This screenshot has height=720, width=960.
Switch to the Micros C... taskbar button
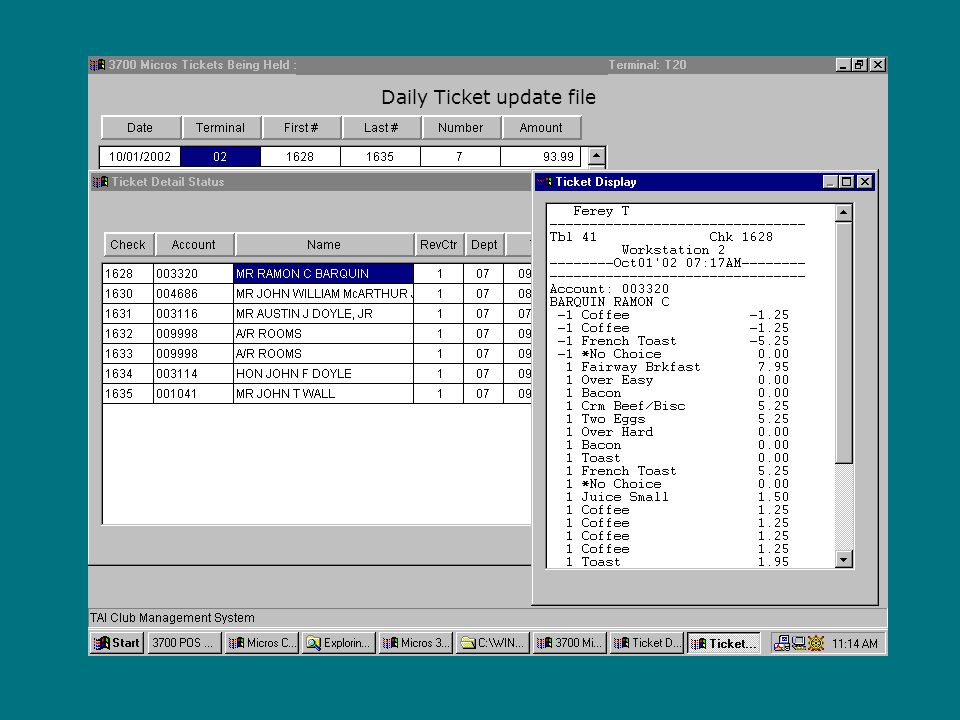262,643
